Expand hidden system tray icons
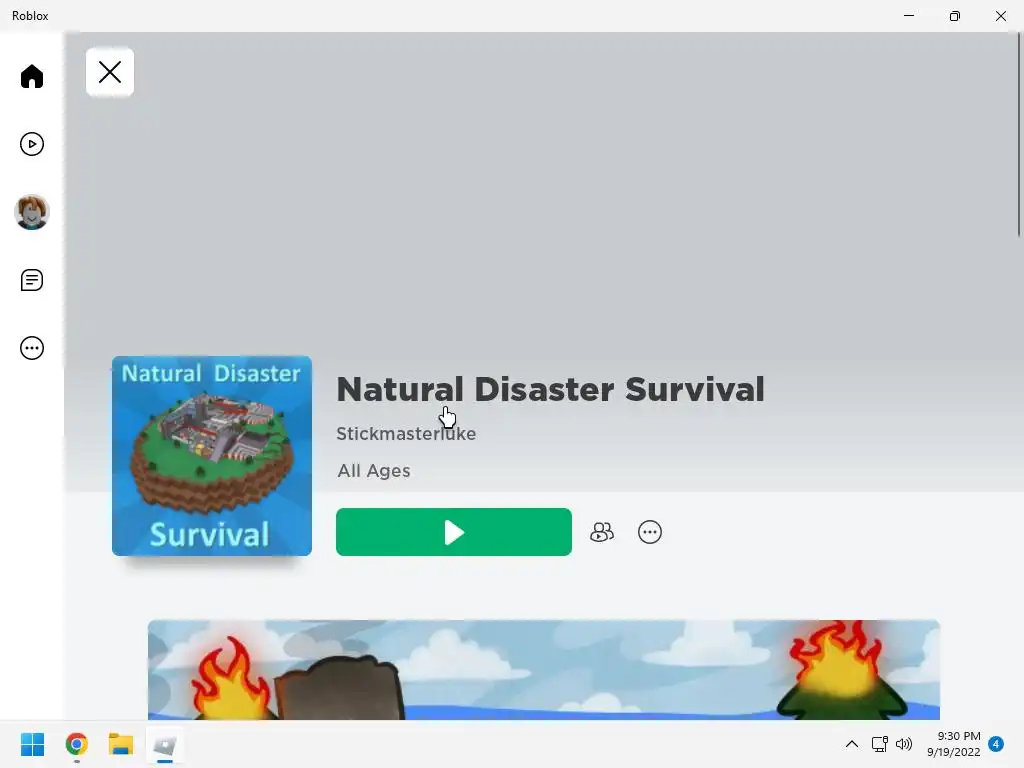The image size is (1024, 768). click(x=852, y=744)
